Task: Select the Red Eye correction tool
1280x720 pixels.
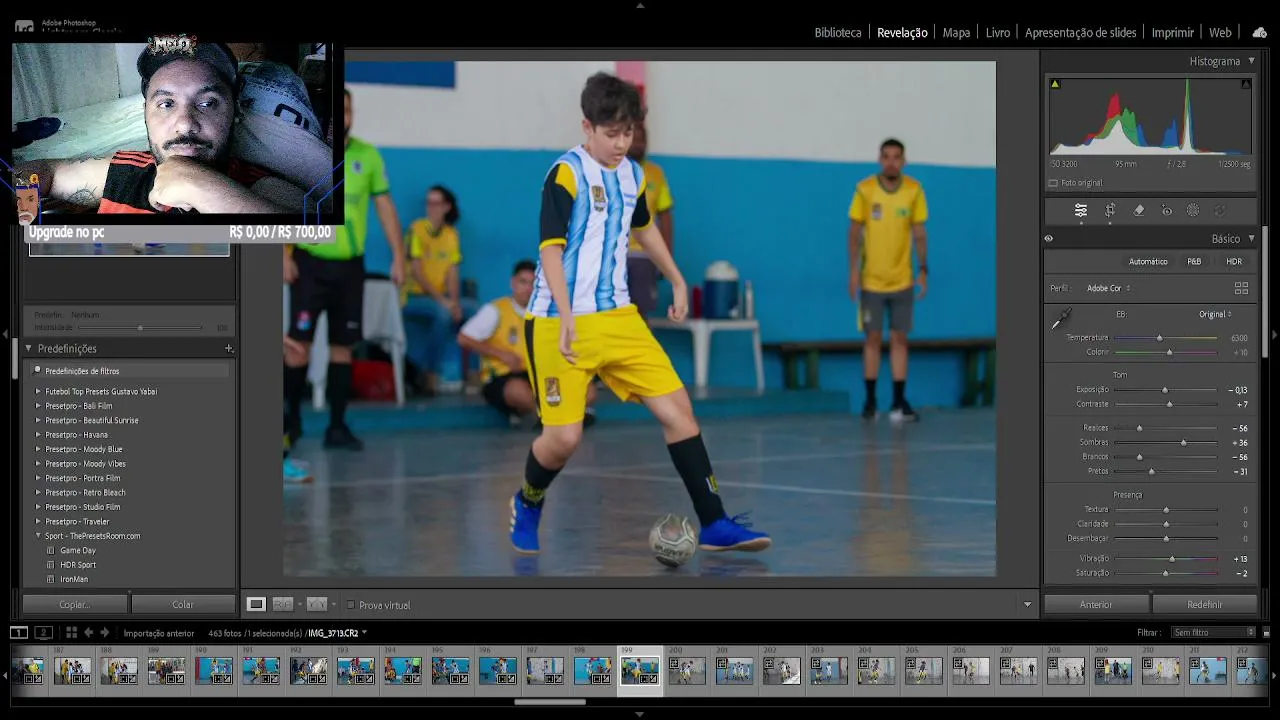Action: [1166, 210]
